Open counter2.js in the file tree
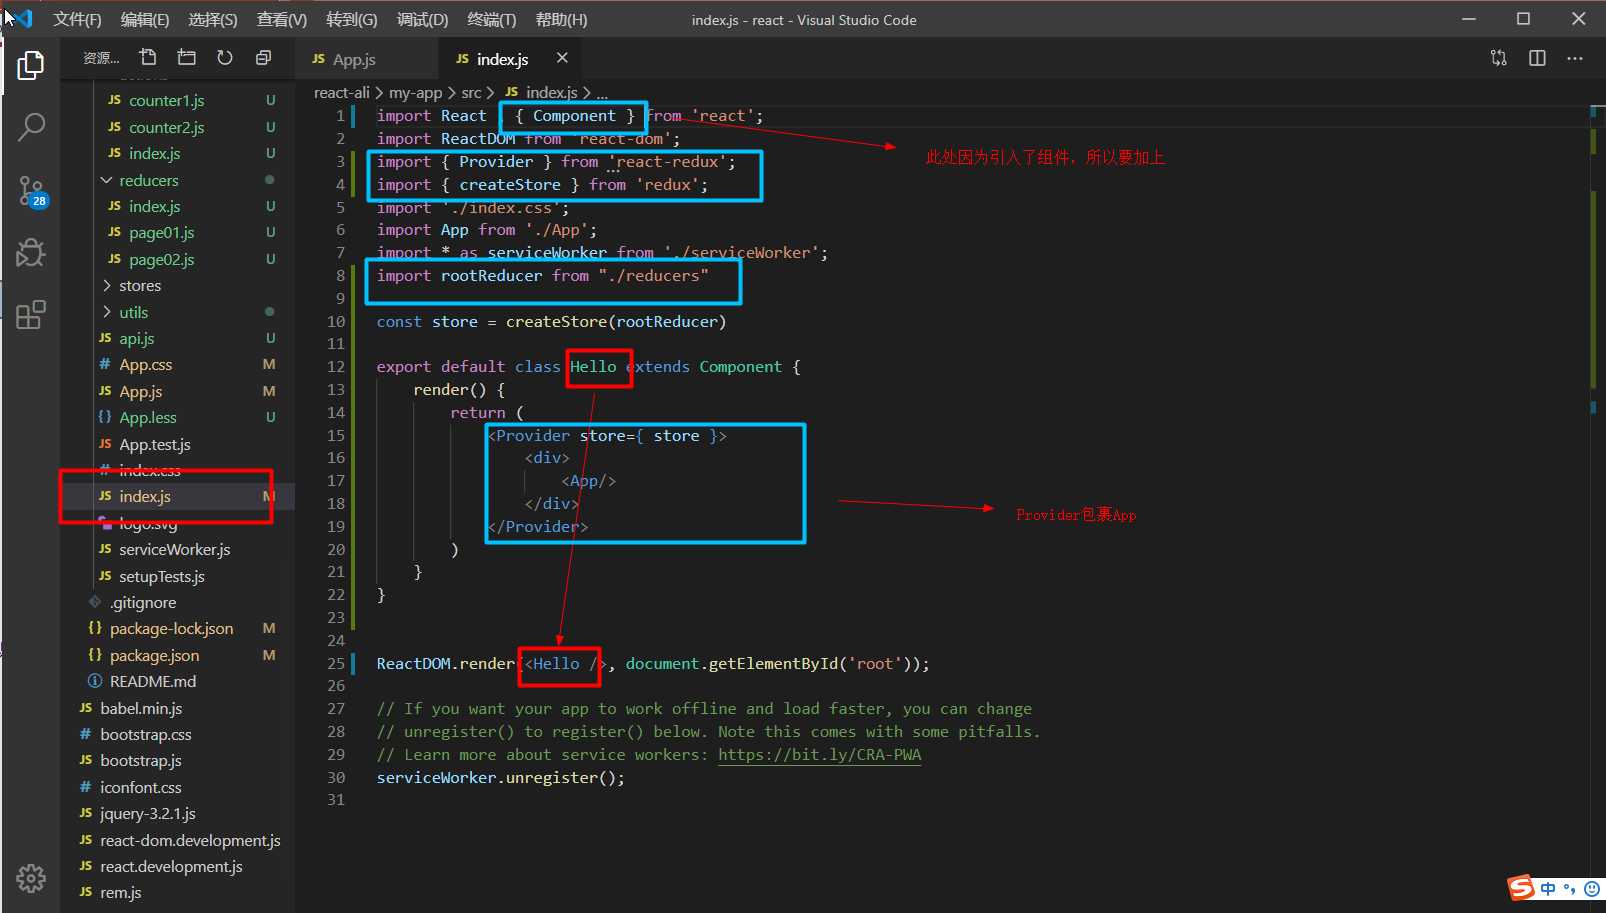Screen dimensions: 1606x913 pyautogui.click(x=166, y=127)
